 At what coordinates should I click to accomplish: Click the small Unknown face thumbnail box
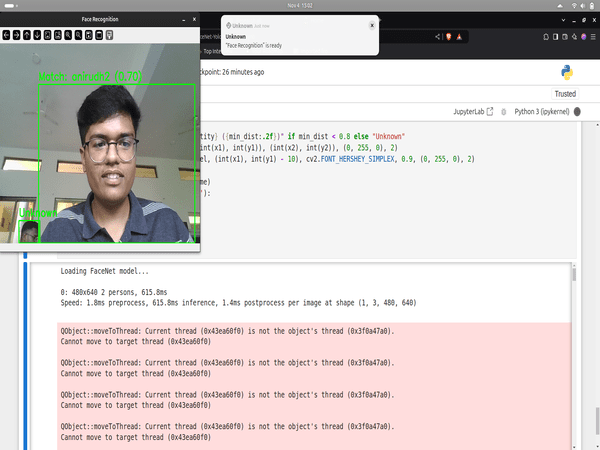pyautogui.click(x=29, y=232)
